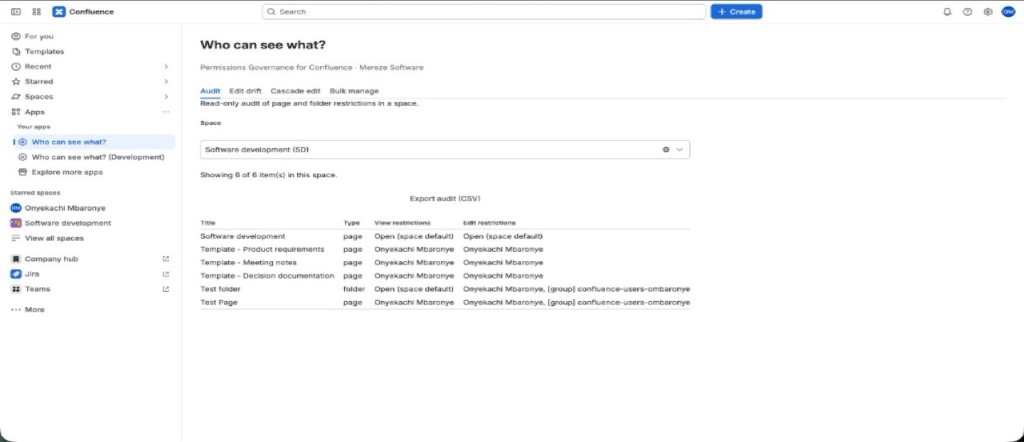The image size is (1024, 442).
Task: Open the notifications bell
Action: click(948, 12)
